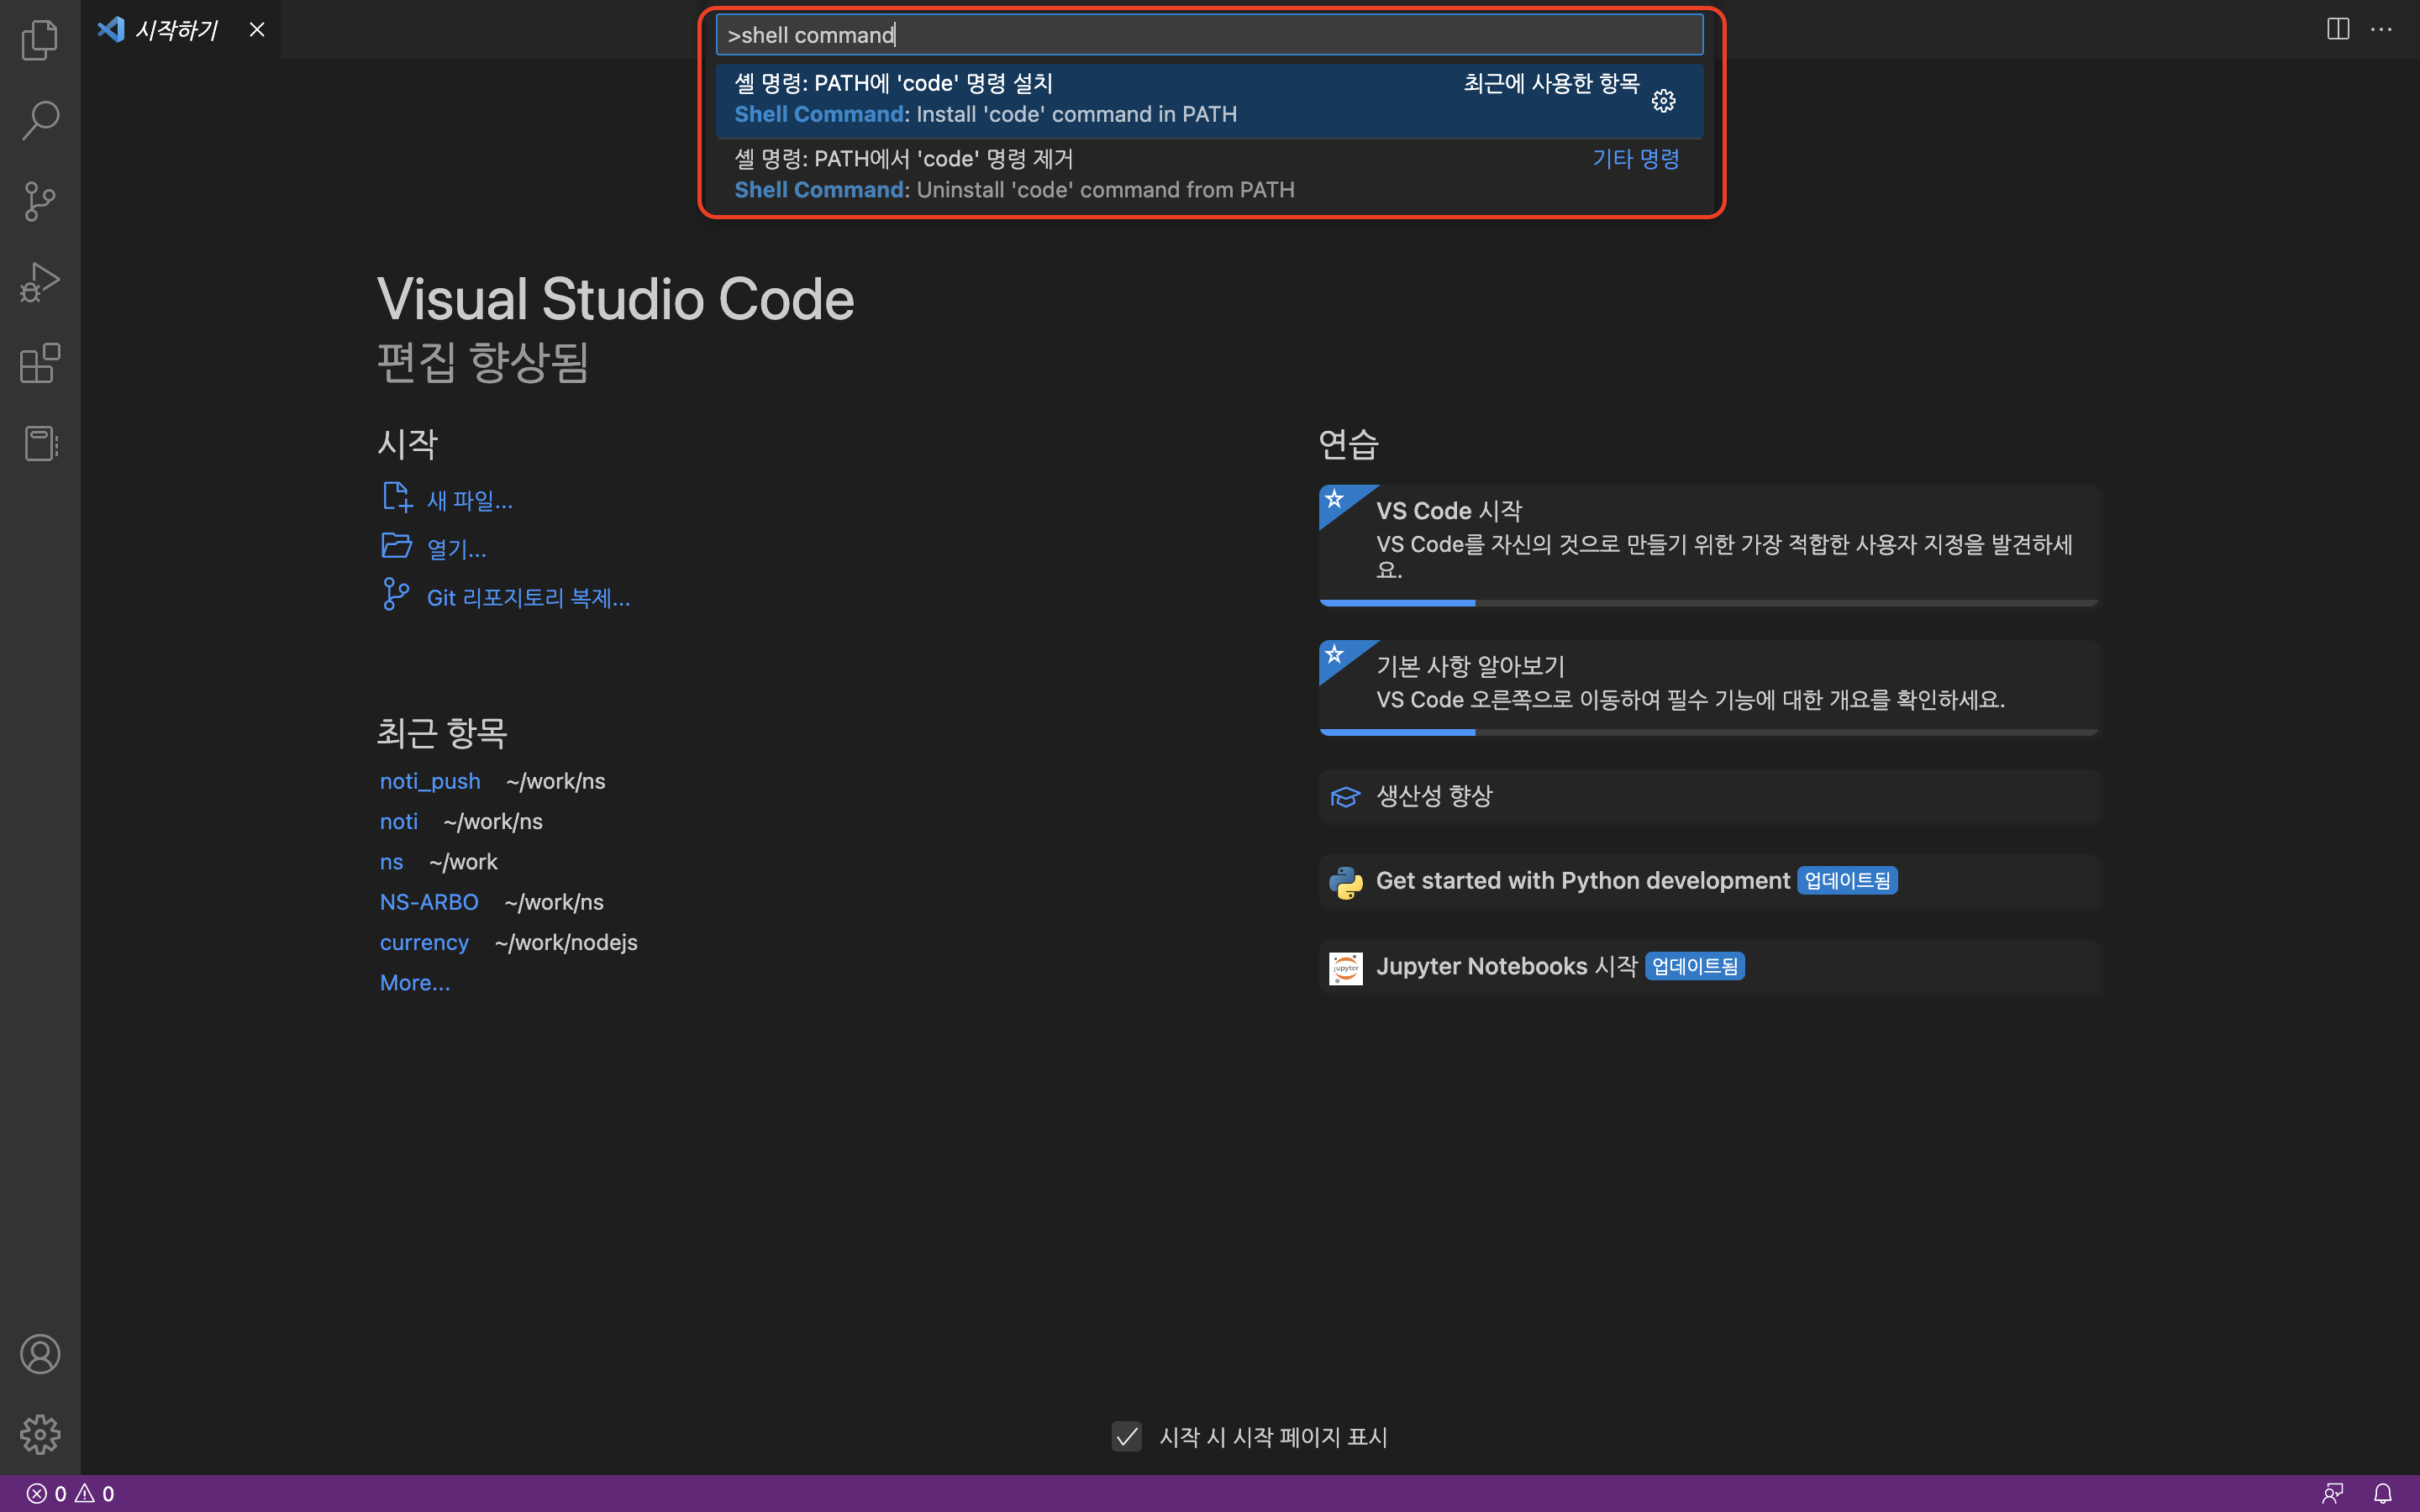Configure keybinding gear for Install command

(1663, 101)
